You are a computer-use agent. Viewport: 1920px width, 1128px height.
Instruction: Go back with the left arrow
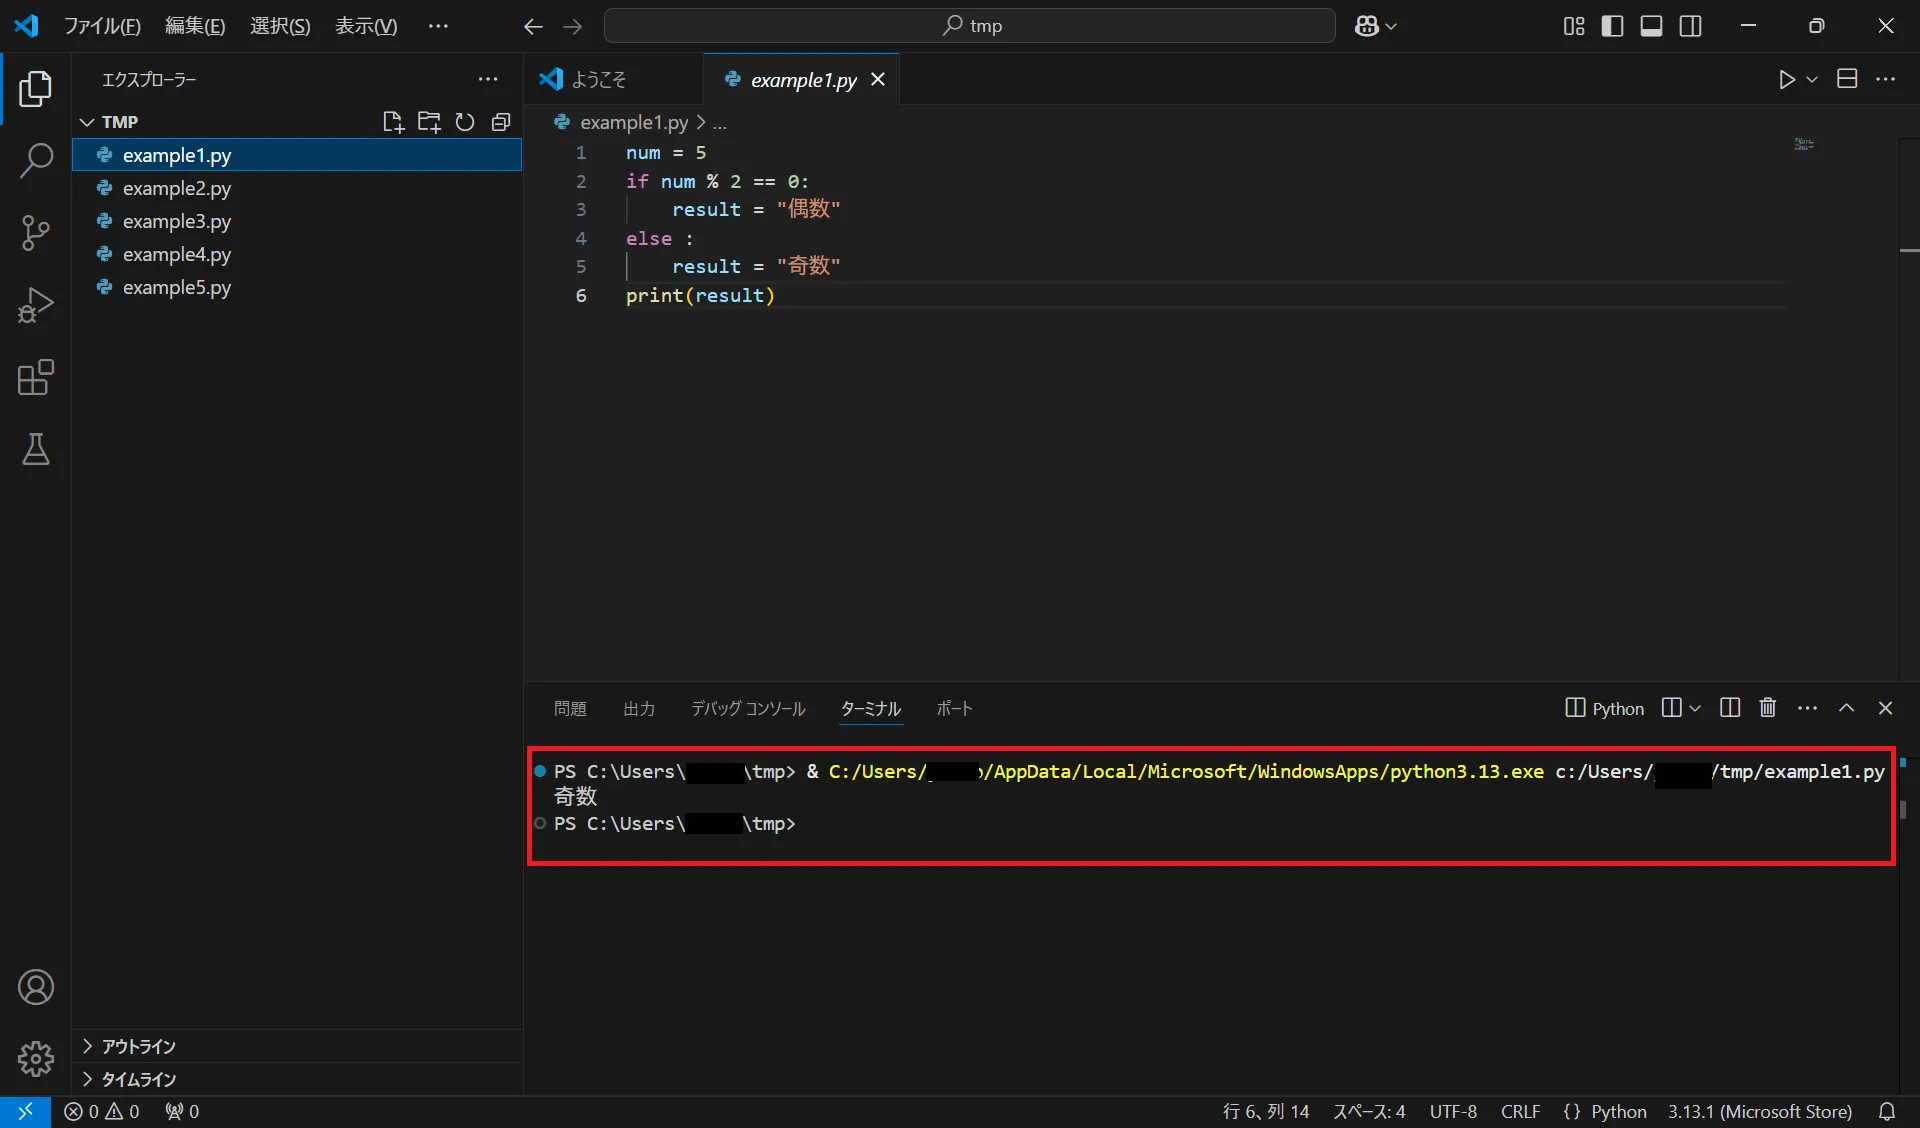tap(533, 26)
